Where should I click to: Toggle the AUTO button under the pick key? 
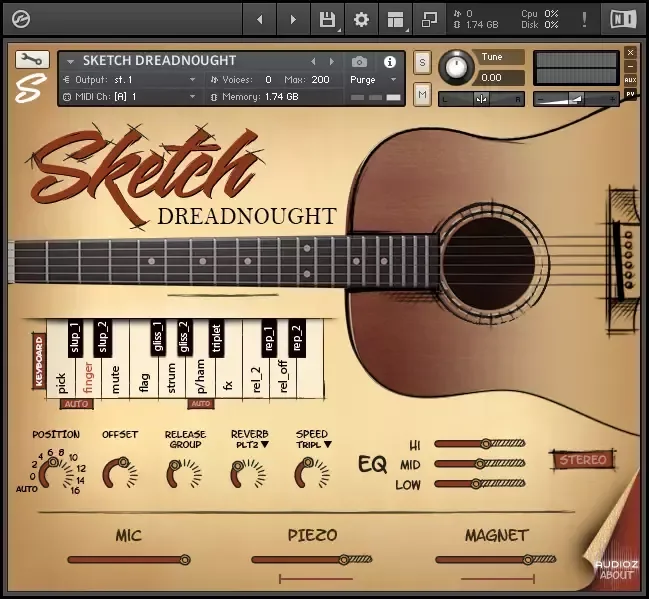(x=77, y=404)
